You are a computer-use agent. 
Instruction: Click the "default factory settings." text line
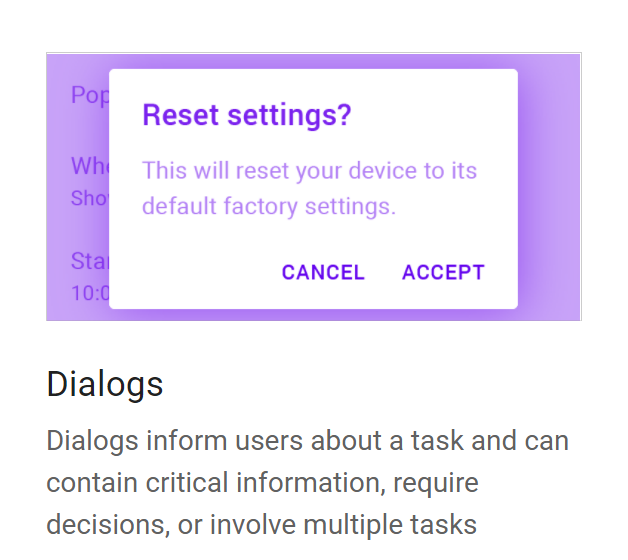click(x=269, y=207)
